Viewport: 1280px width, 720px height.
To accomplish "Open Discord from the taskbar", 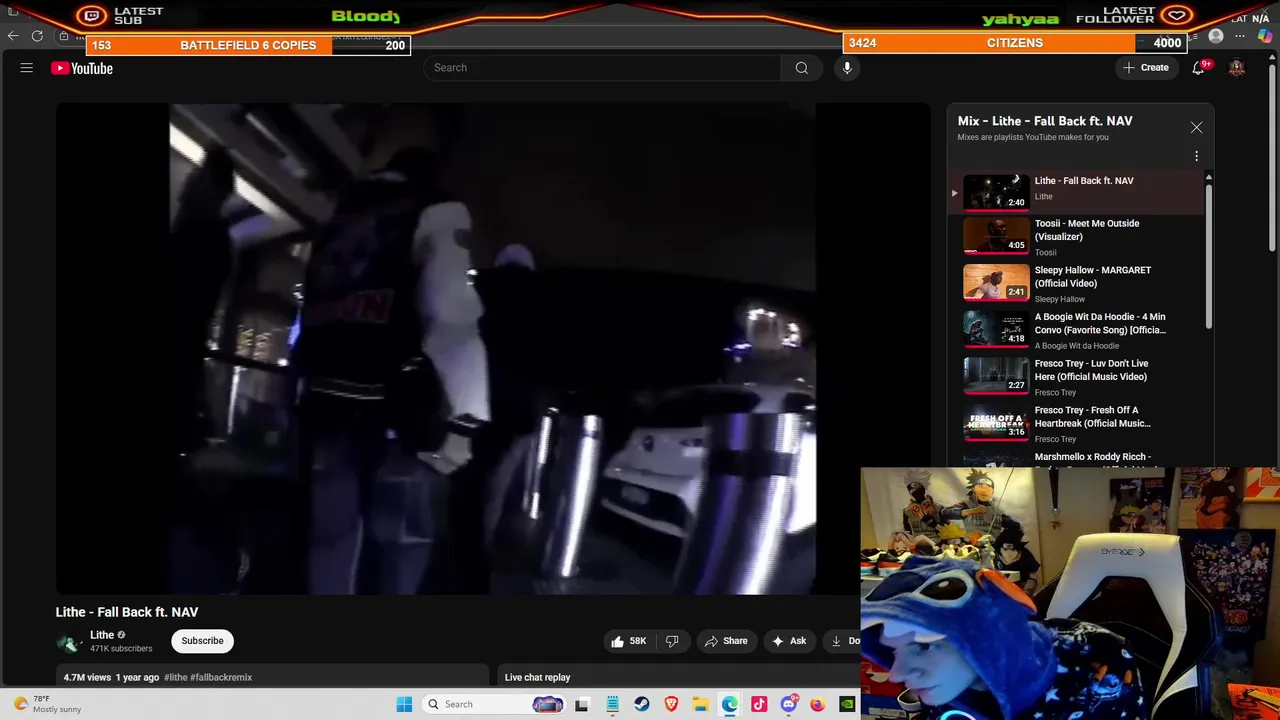I will [x=789, y=704].
